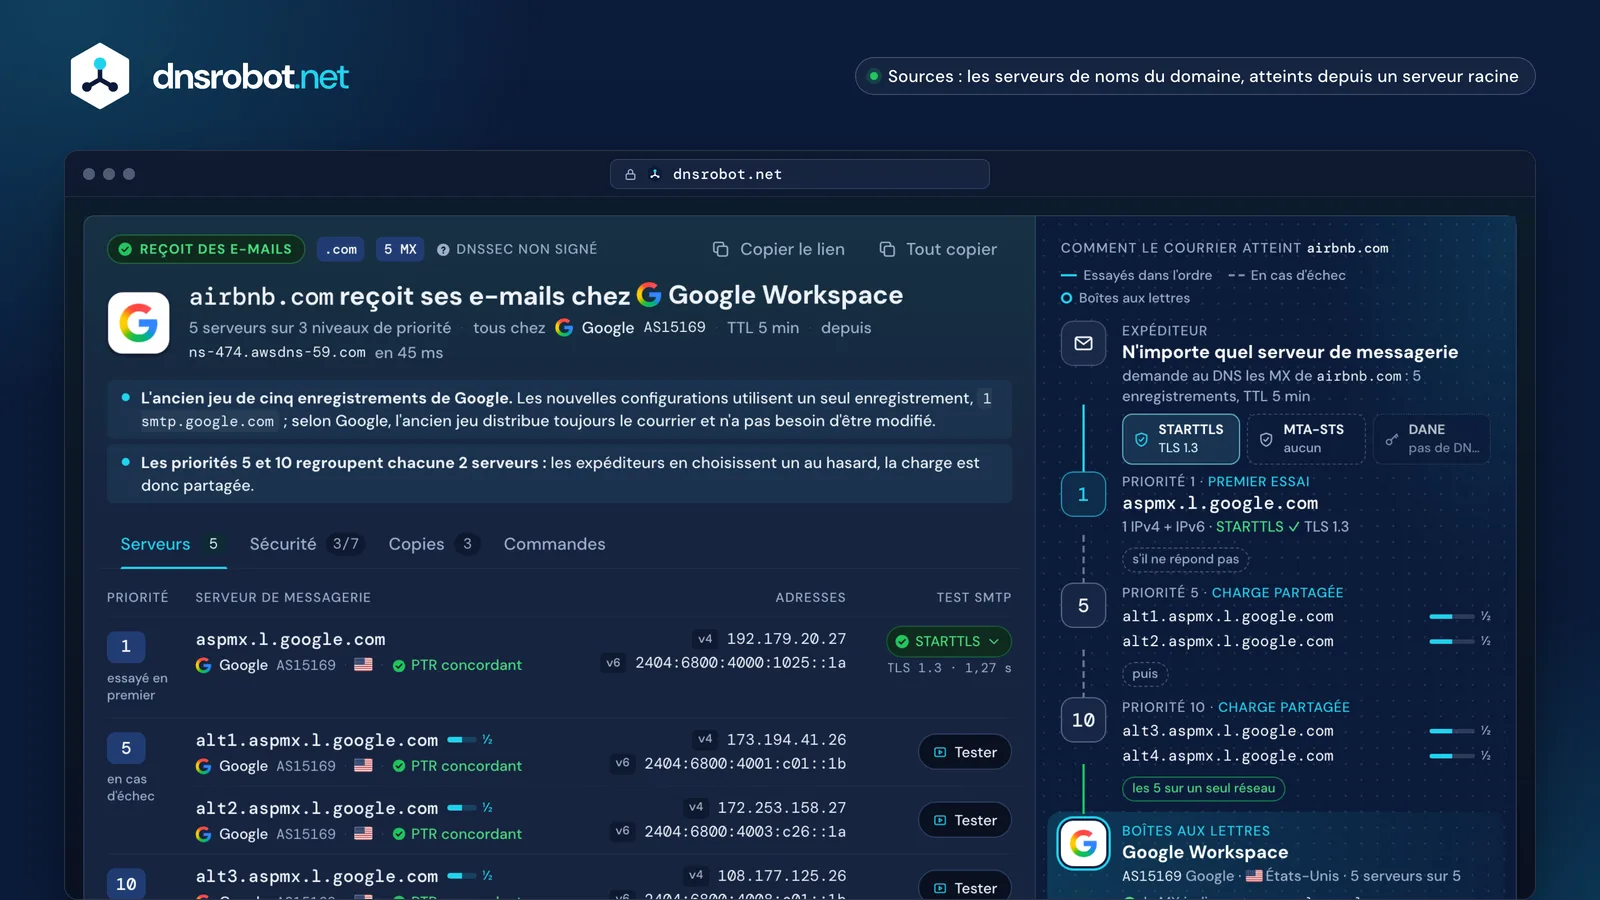Open the Copies tab

click(434, 544)
